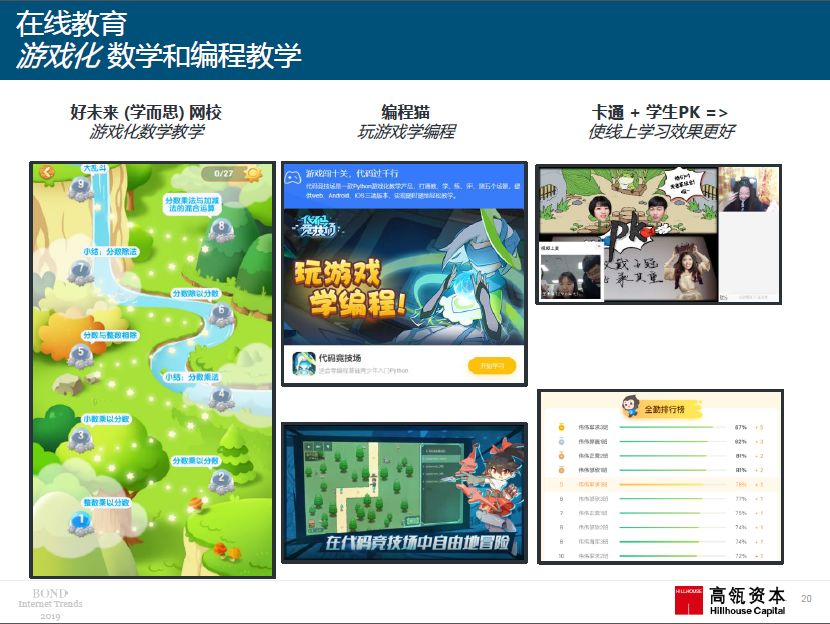Viewport: 830px width, 624px height.
Task: Click the 游戏化数学教学 subtitle
Action: pos(147,131)
